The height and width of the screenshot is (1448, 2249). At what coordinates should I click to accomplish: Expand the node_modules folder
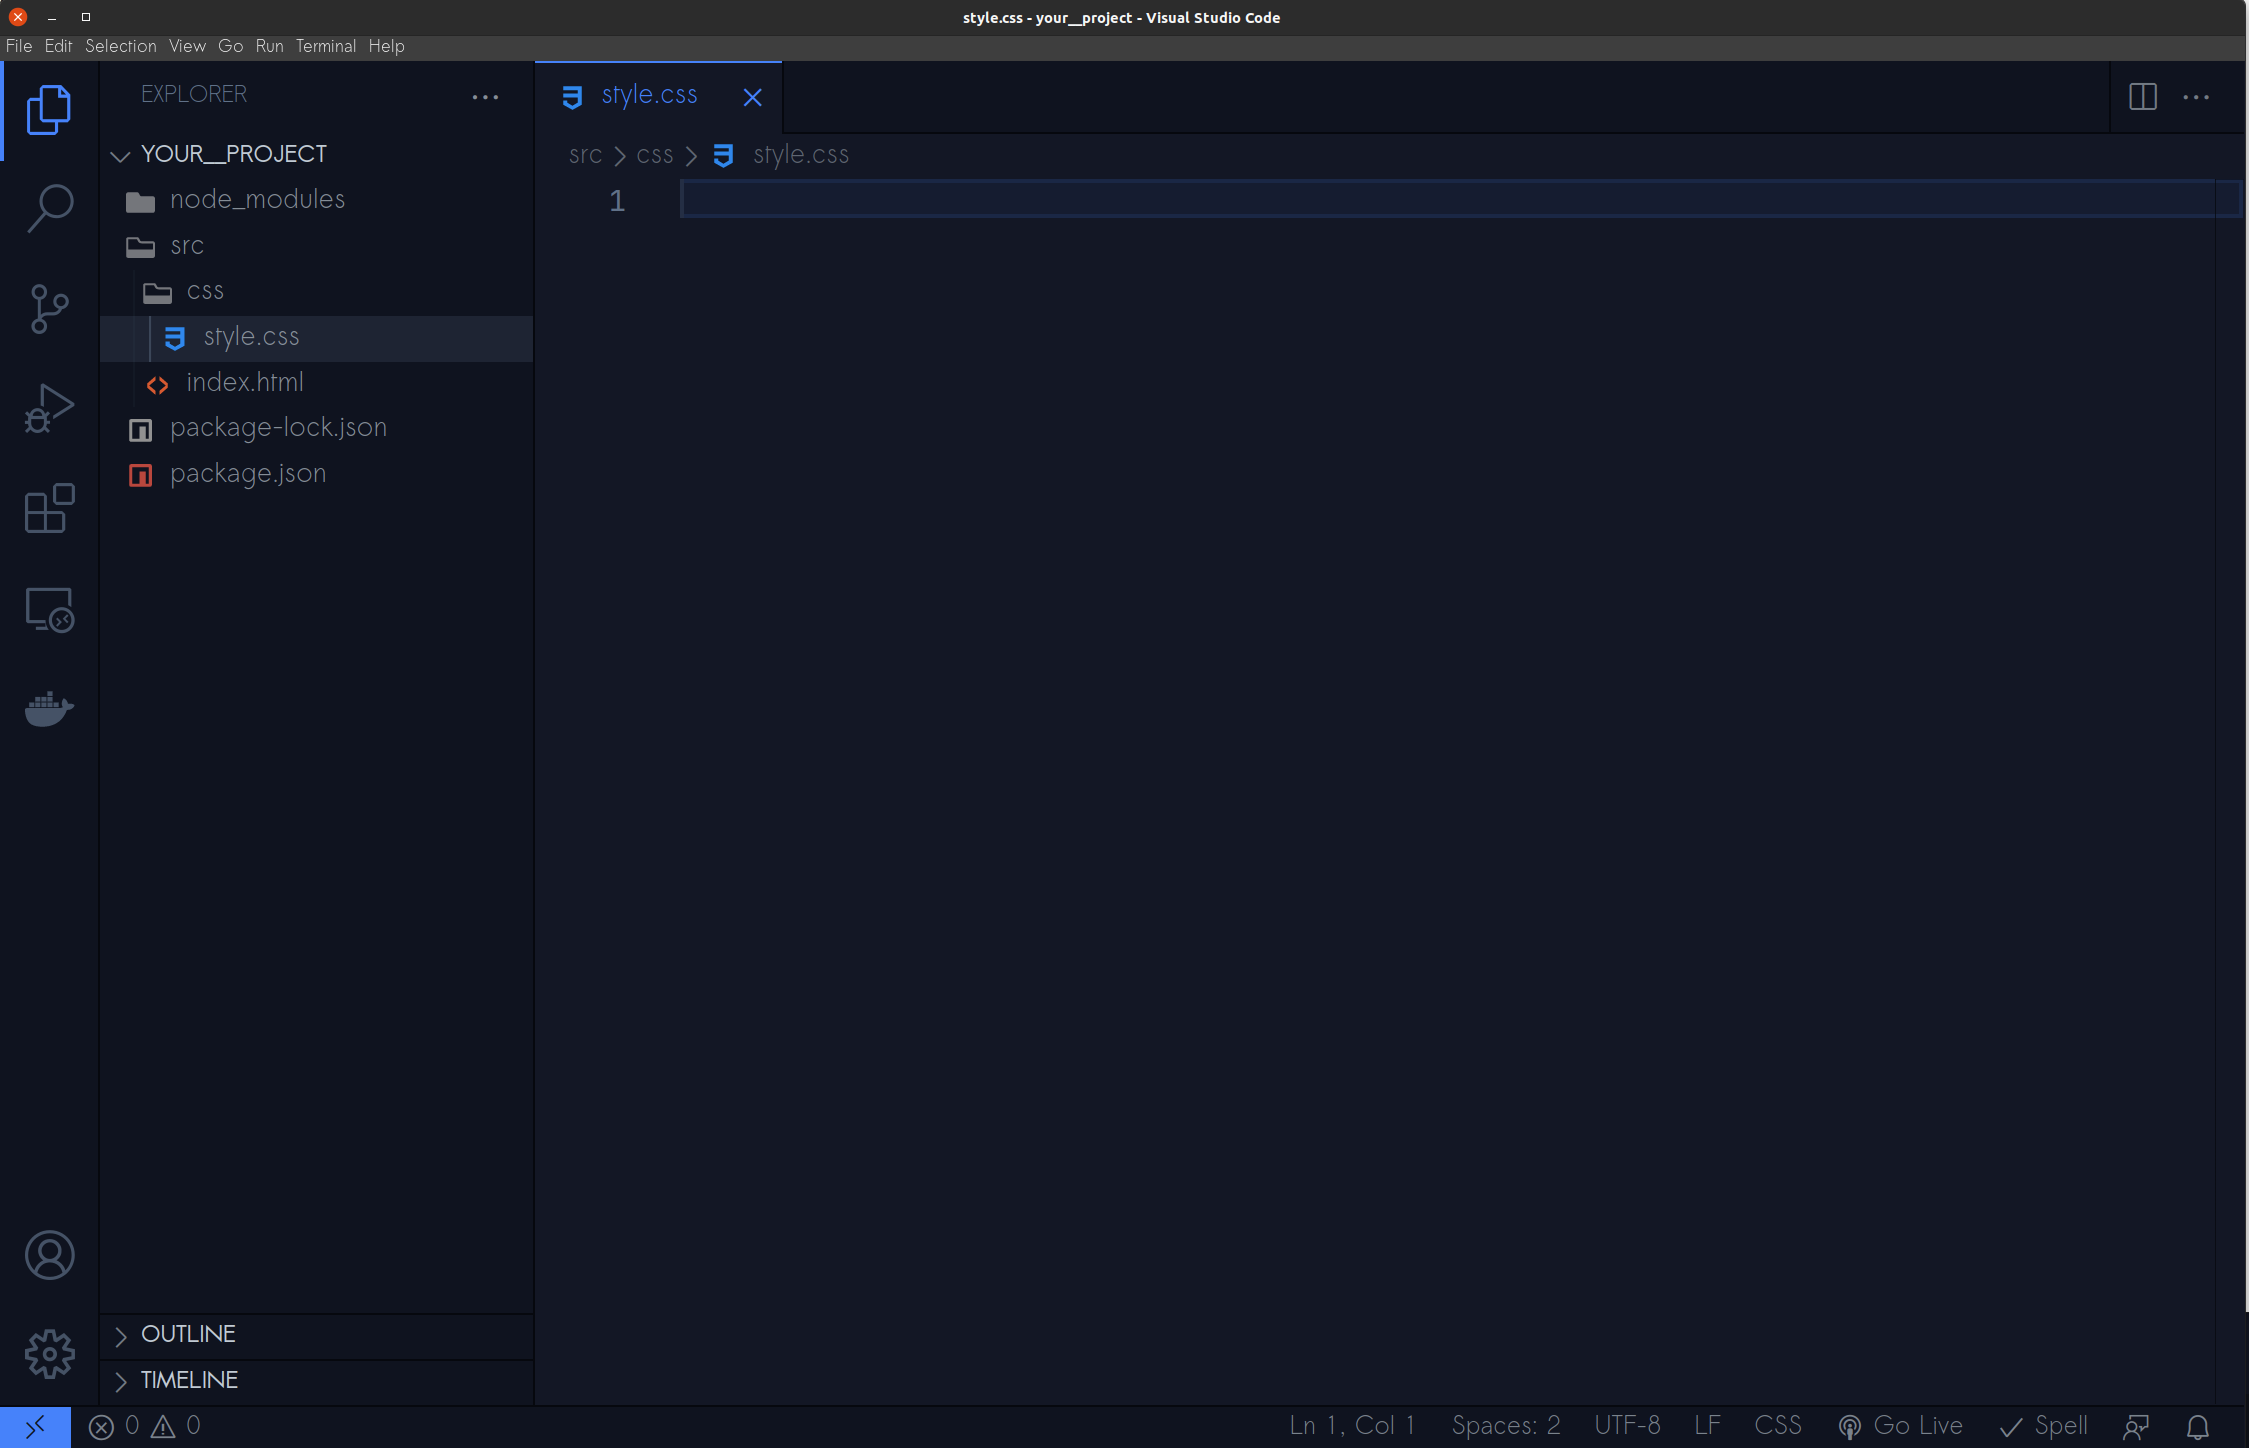tap(316, 200)
